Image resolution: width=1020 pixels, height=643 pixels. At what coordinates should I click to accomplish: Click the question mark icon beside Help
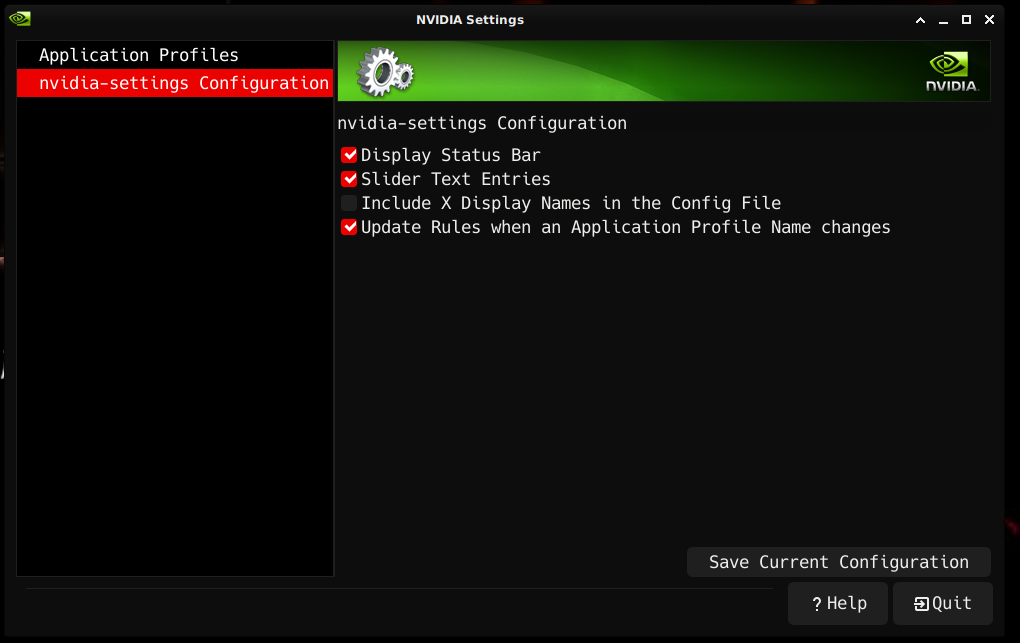point(817,604)
